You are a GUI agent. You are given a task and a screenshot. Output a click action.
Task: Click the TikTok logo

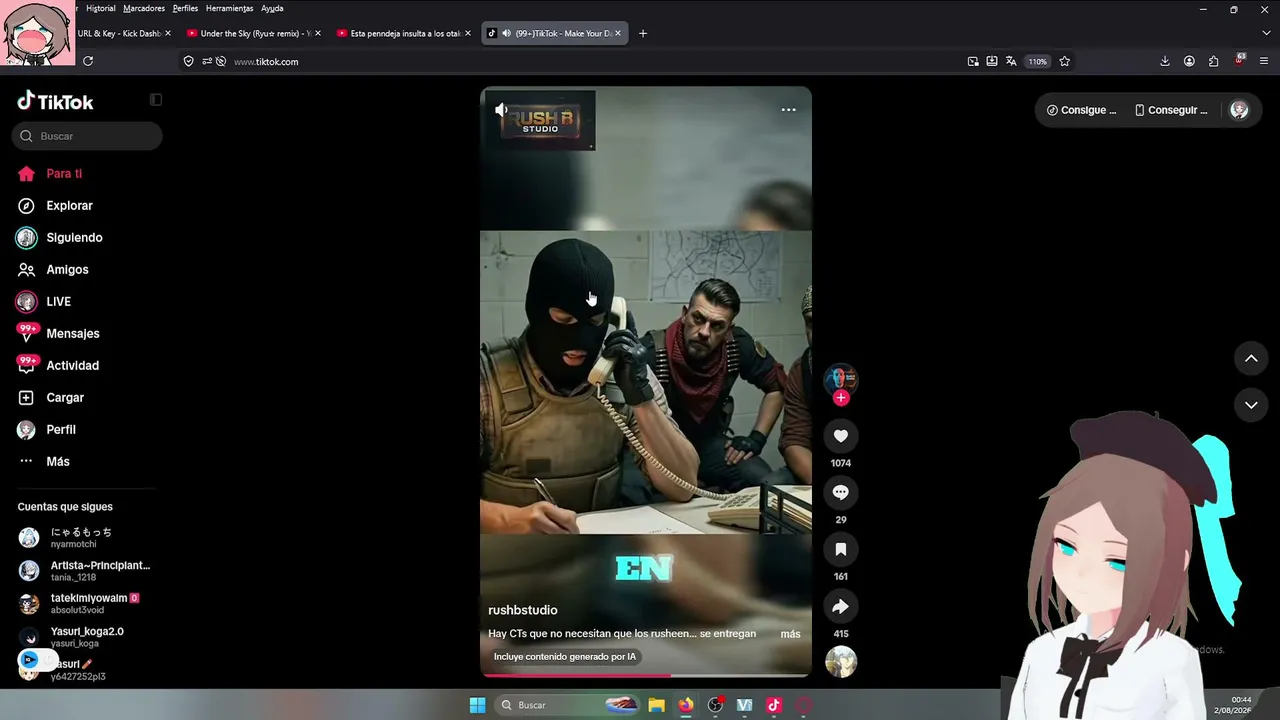click(x=56, y=101)
